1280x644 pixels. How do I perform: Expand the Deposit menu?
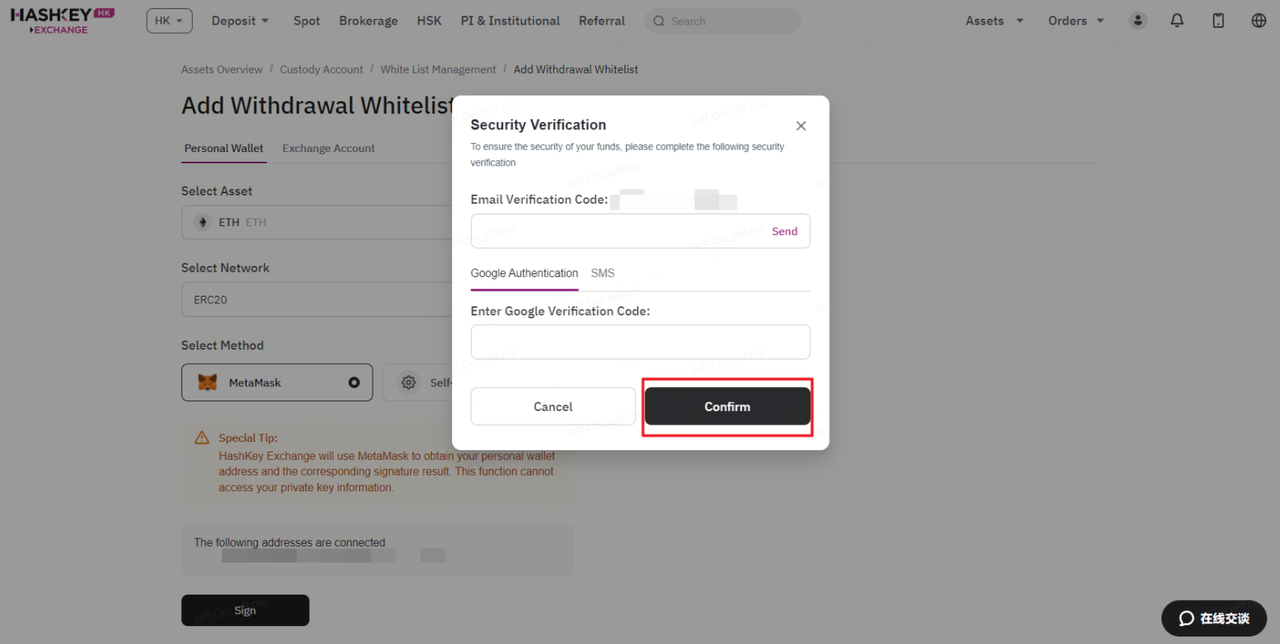(x=240, y=21)
